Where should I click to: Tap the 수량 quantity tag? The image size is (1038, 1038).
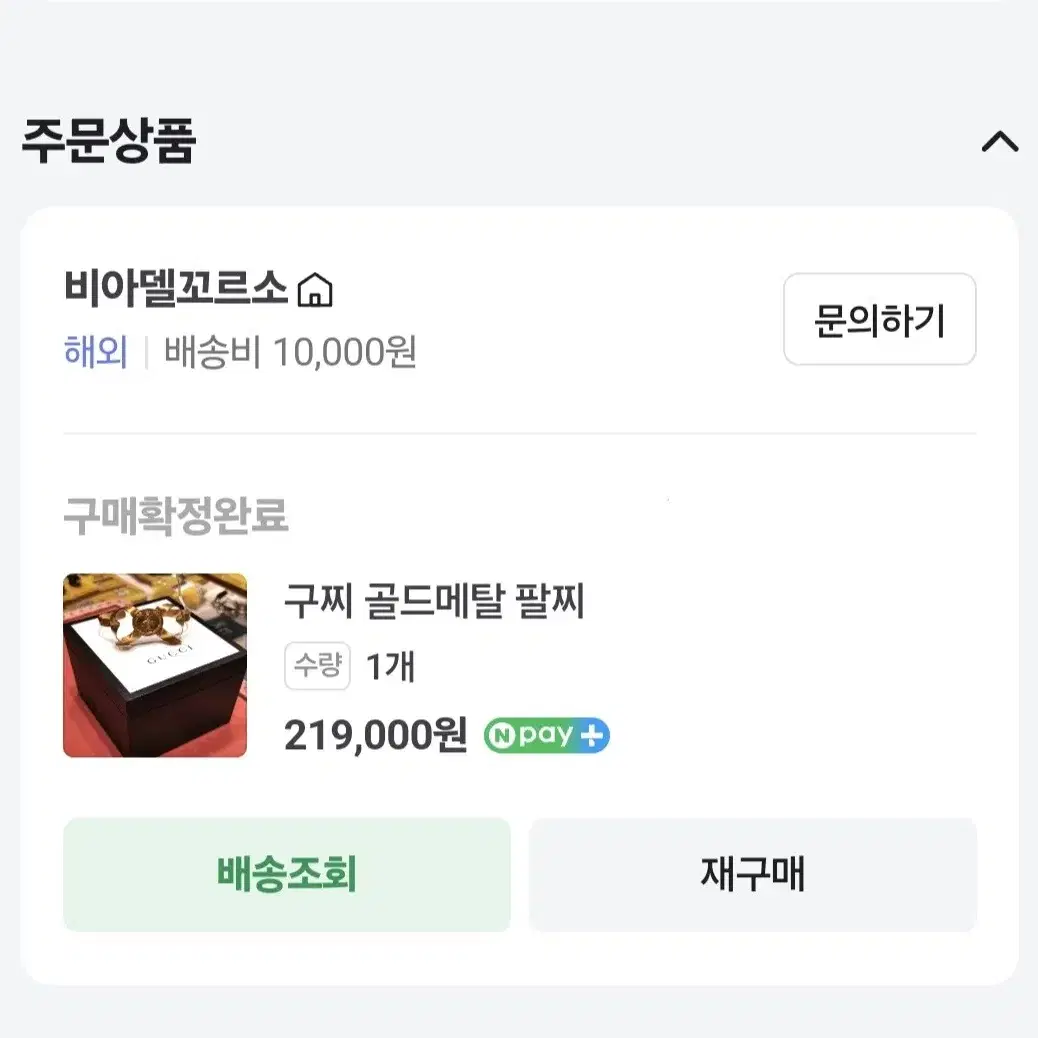pyautogui.click(x=318, y=665)
